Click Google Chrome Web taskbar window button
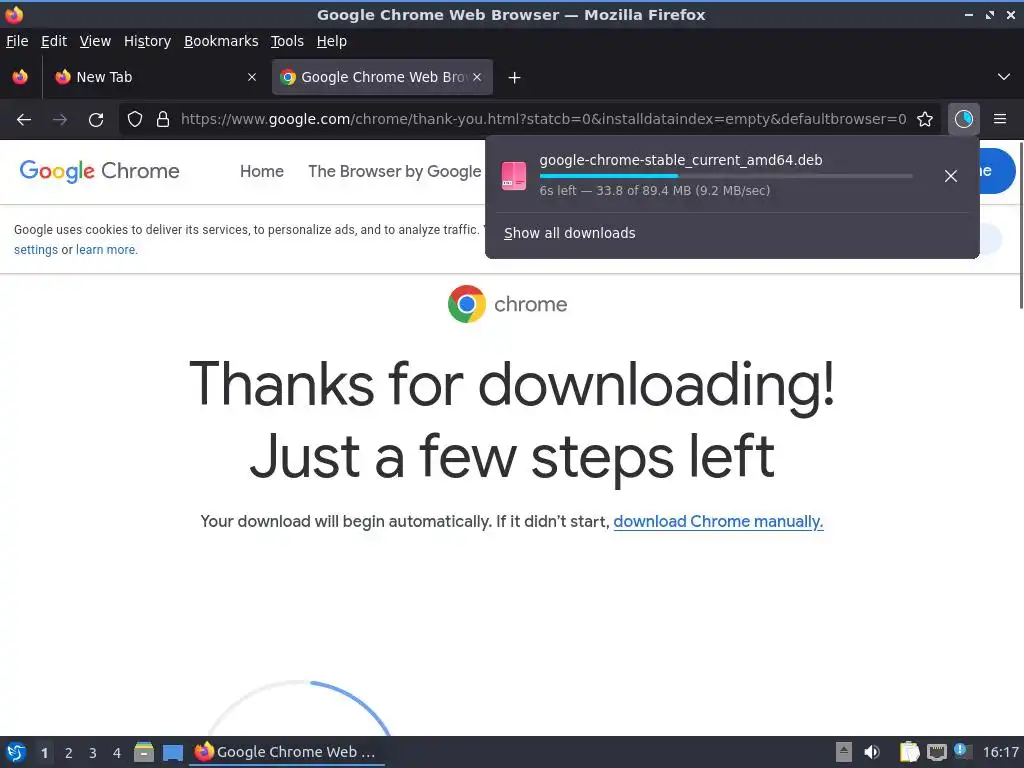This screenshot has height=768, width=1024. pos(287,752)
